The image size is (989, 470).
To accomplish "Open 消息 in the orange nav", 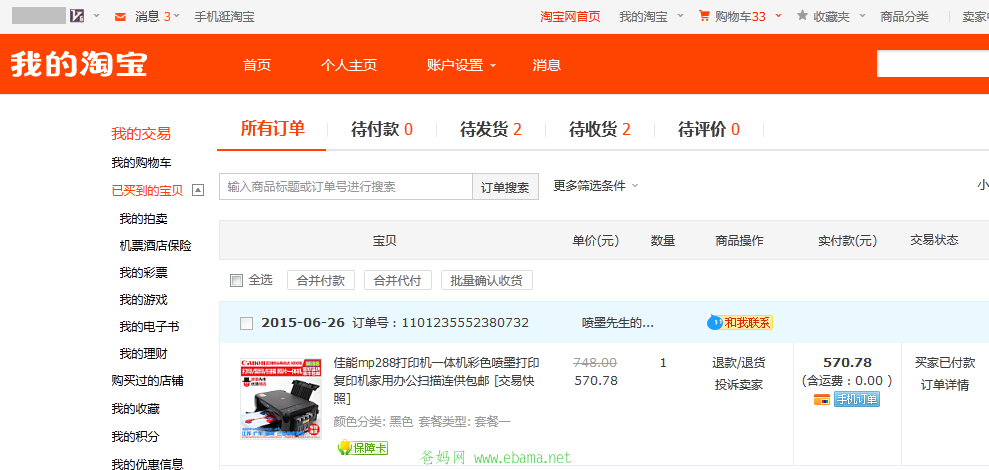I will coord(547,65).
